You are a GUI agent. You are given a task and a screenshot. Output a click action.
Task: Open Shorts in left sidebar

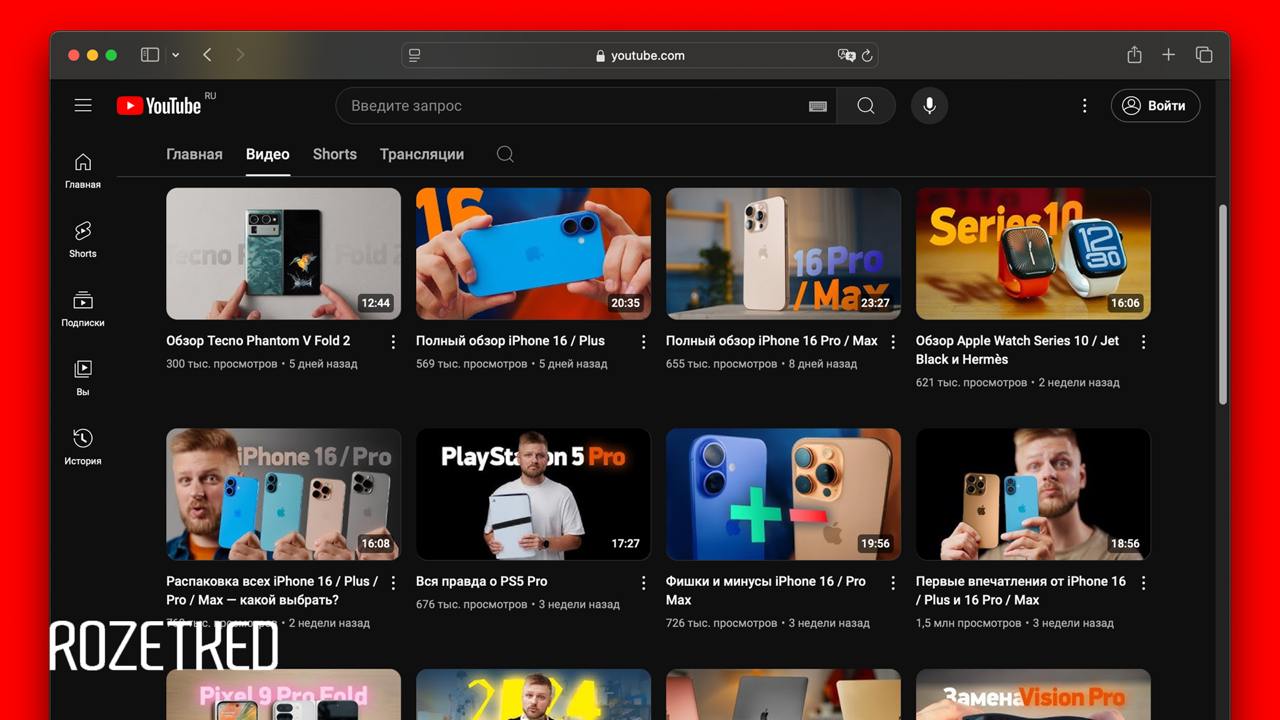click(83, 240)
